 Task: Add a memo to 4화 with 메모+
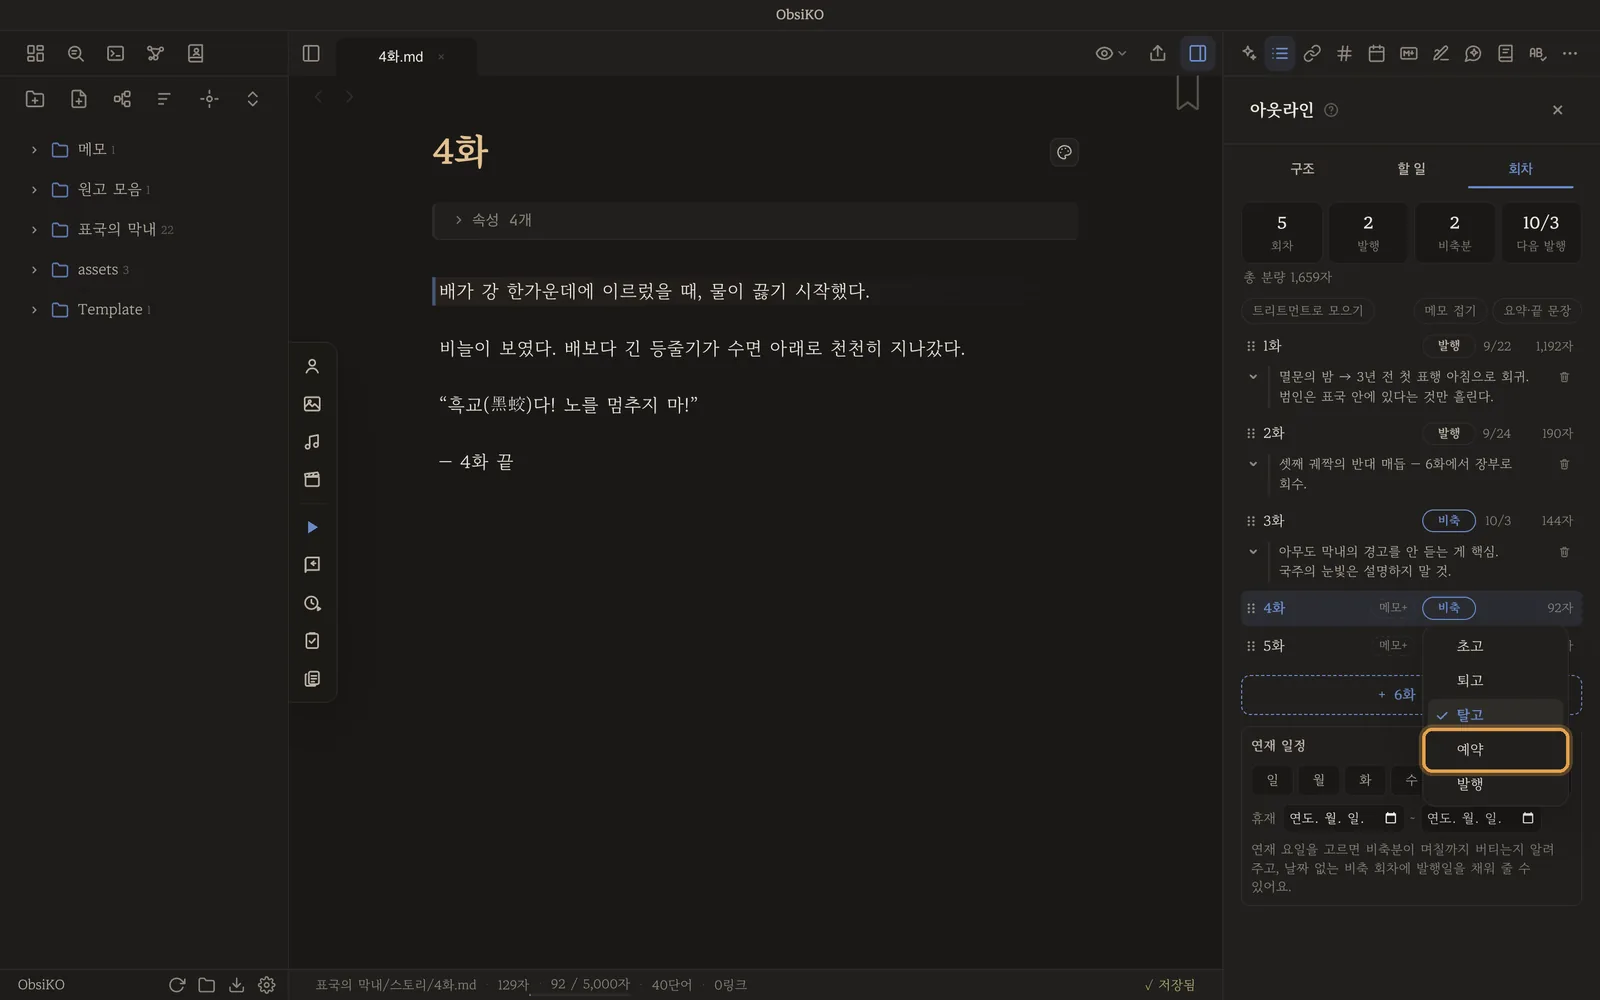pyautogui.click(x=1393, y=608)
